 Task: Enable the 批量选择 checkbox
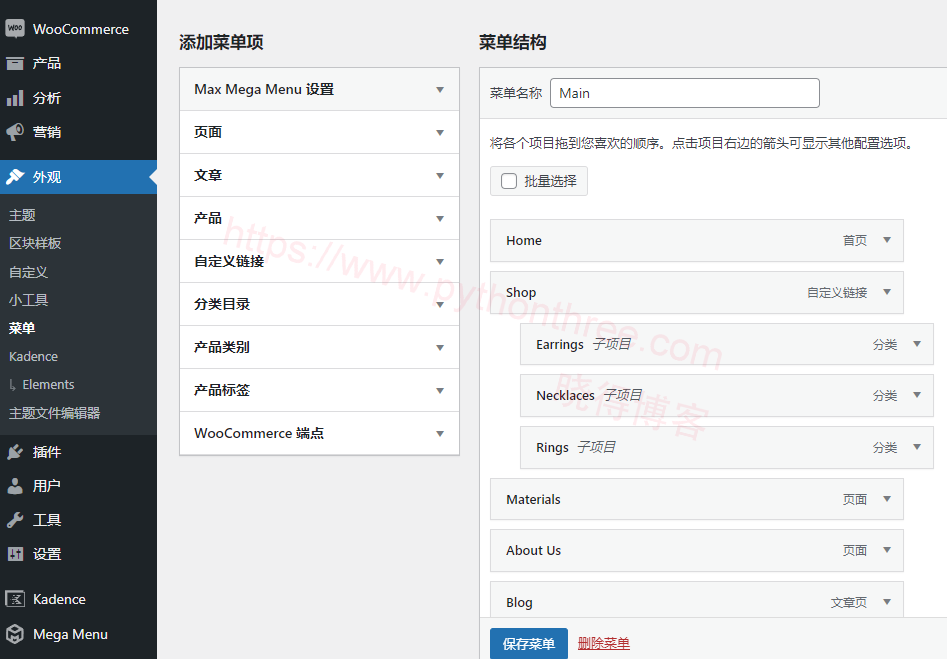[509, 181]
